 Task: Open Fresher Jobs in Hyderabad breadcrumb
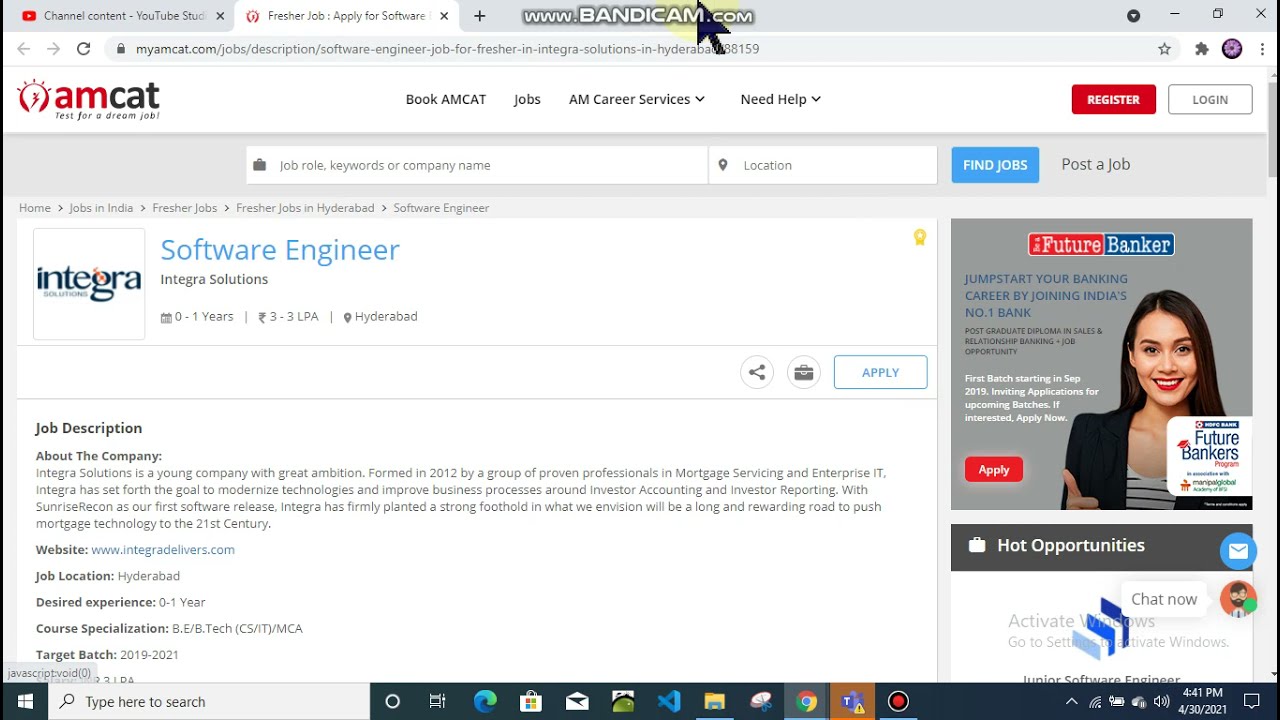click(x=305, y=208)
